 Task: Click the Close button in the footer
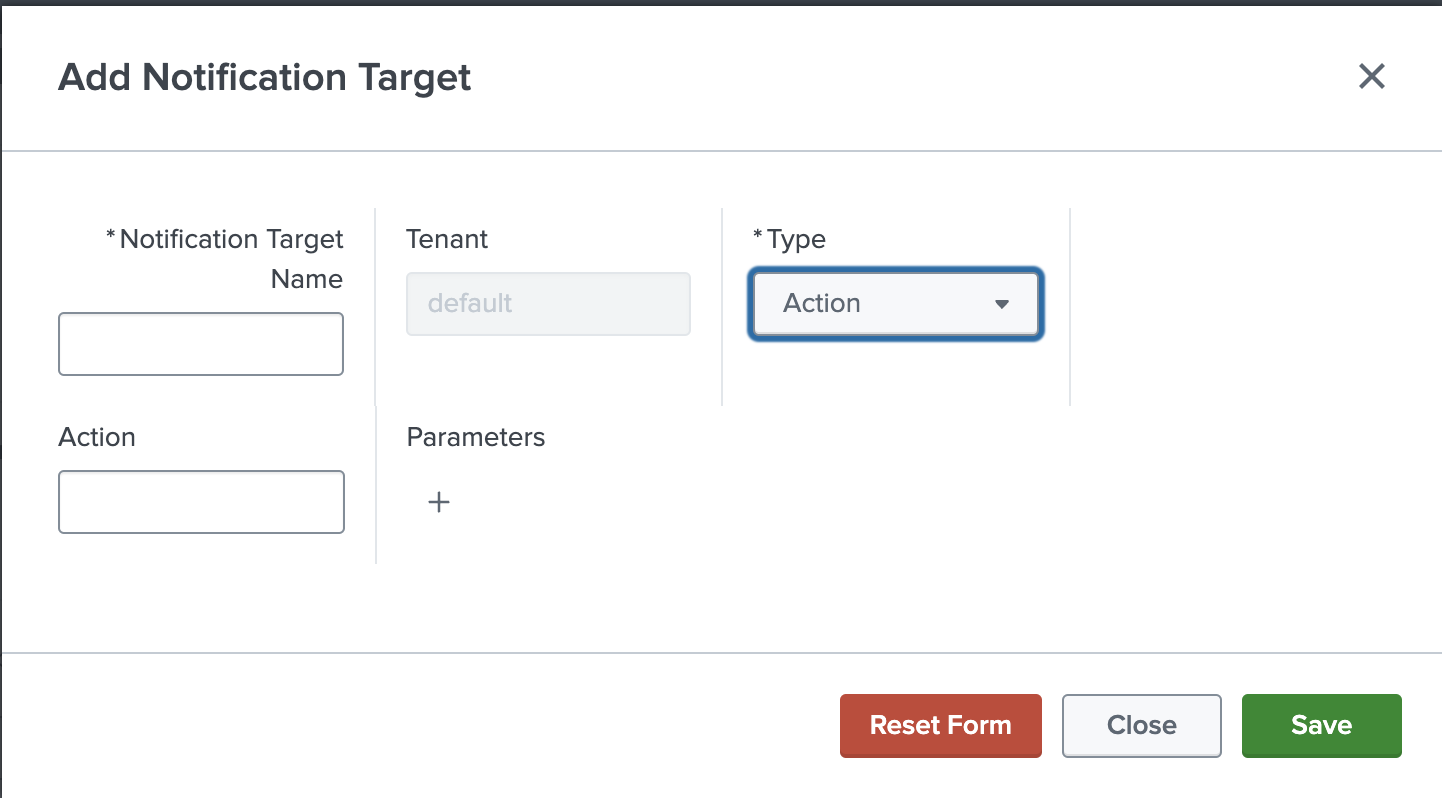click(x=1141, y=725)
